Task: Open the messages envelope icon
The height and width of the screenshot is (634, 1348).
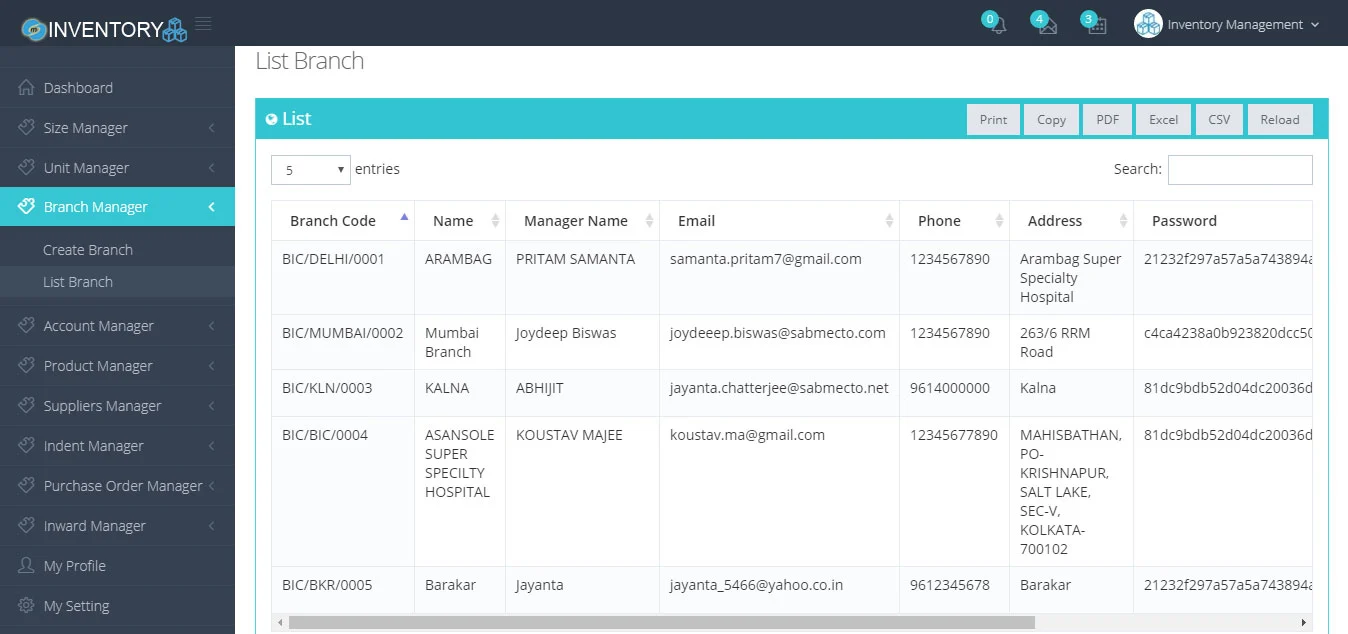Action: coord(1047,27)
